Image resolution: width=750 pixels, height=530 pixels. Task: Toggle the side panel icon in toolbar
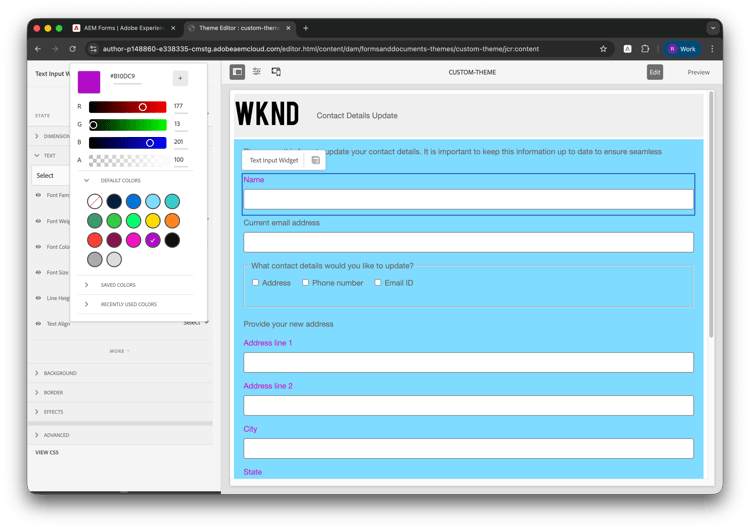pos(237,72)
